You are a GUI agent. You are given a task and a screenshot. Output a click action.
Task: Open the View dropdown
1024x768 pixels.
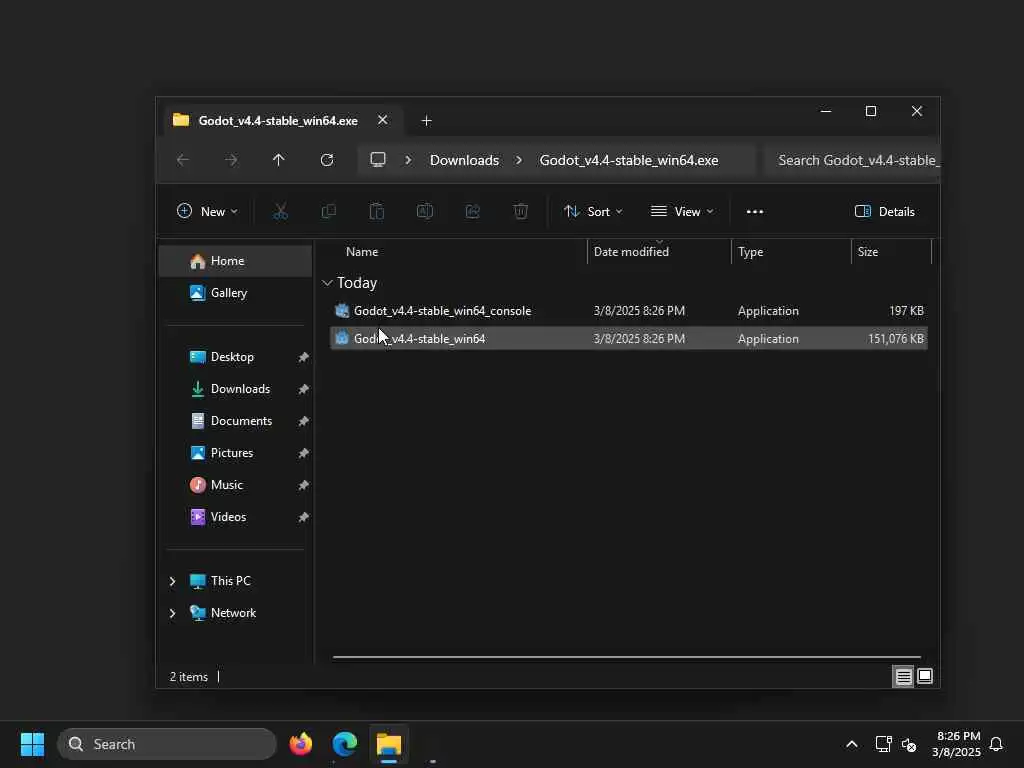point(682,212)
